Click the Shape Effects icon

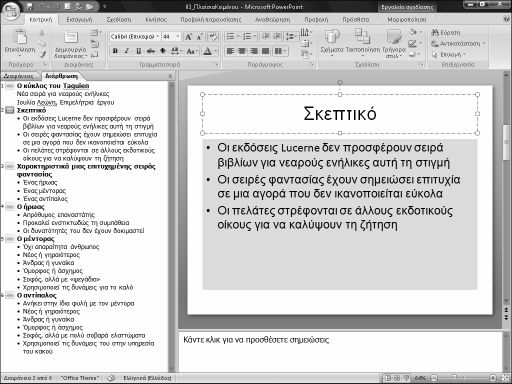pyautogui.click(x=413, y=54)
